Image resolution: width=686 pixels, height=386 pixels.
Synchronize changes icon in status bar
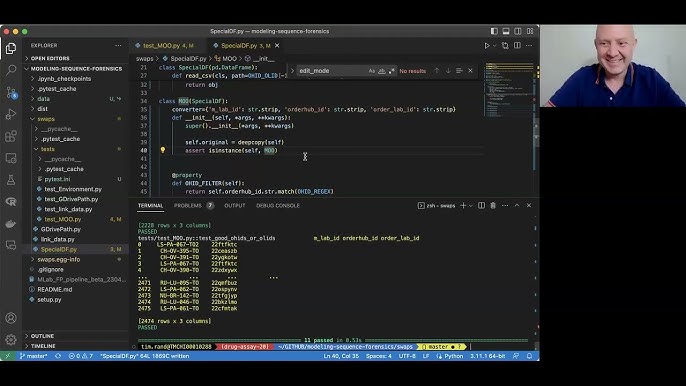tap(58, 356)
